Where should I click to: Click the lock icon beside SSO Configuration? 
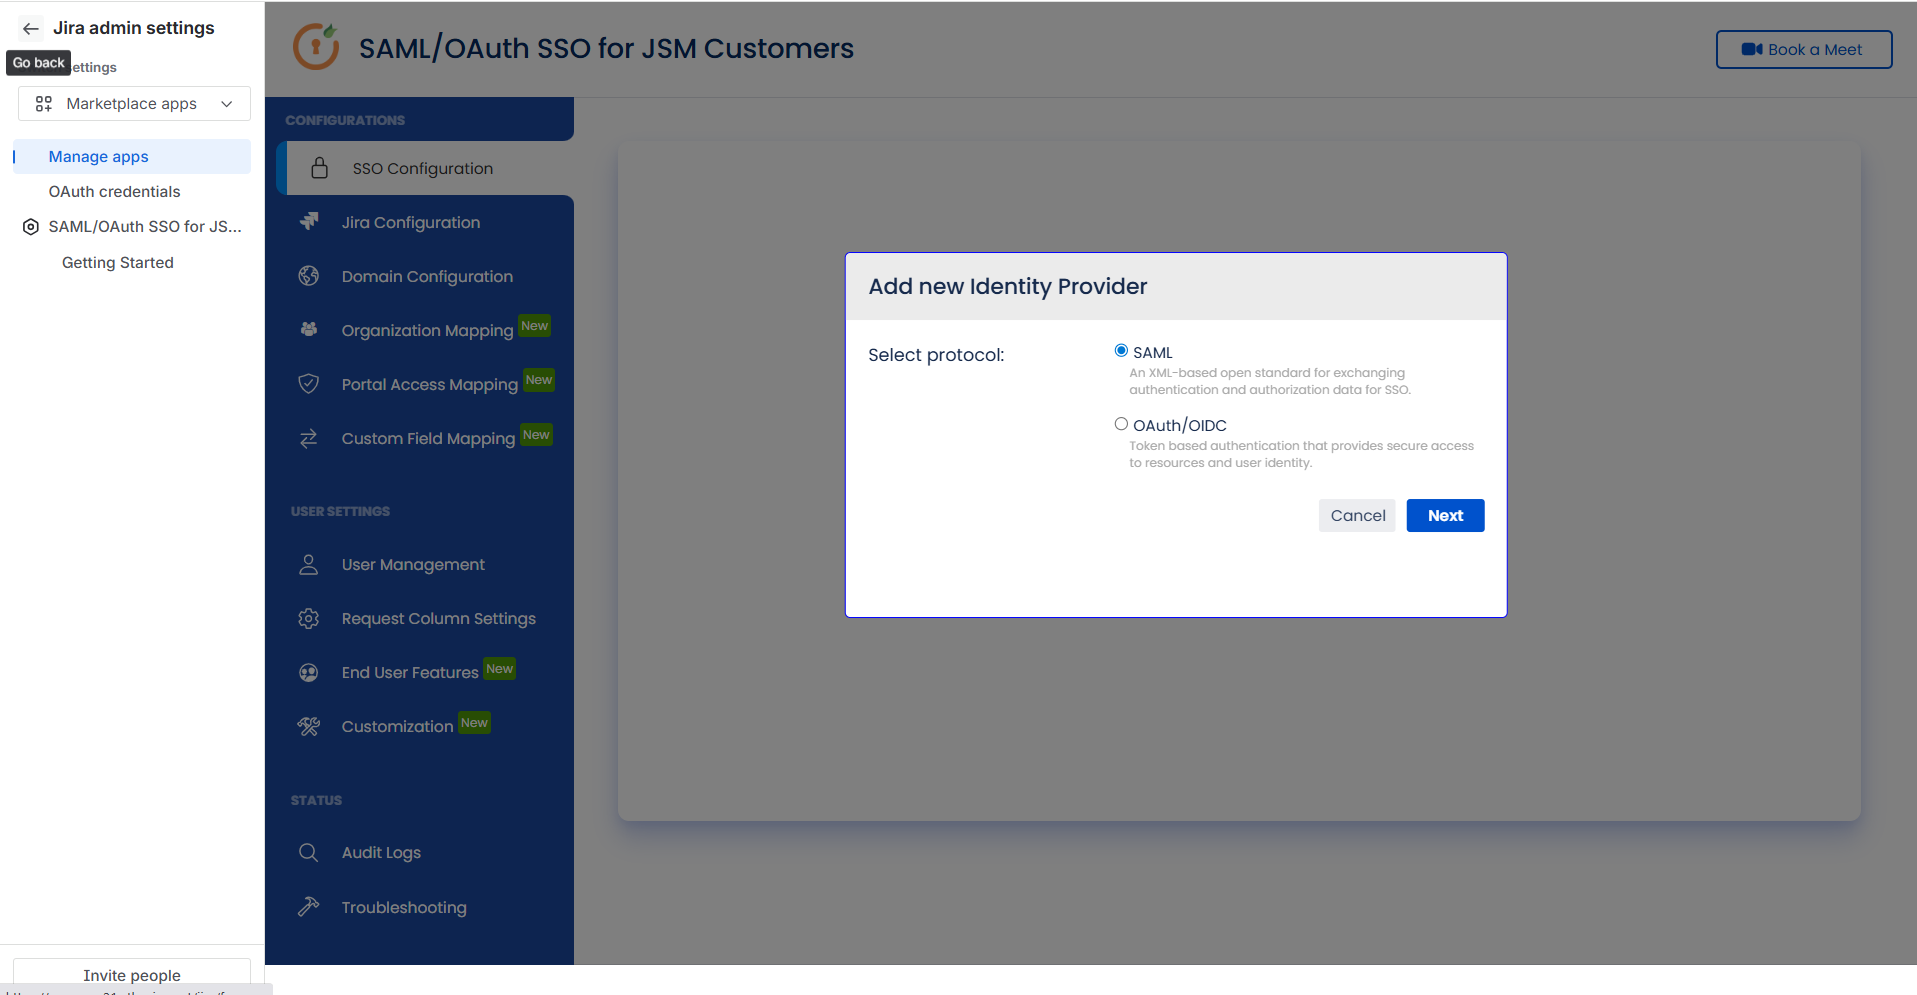(x=320, y=168)
